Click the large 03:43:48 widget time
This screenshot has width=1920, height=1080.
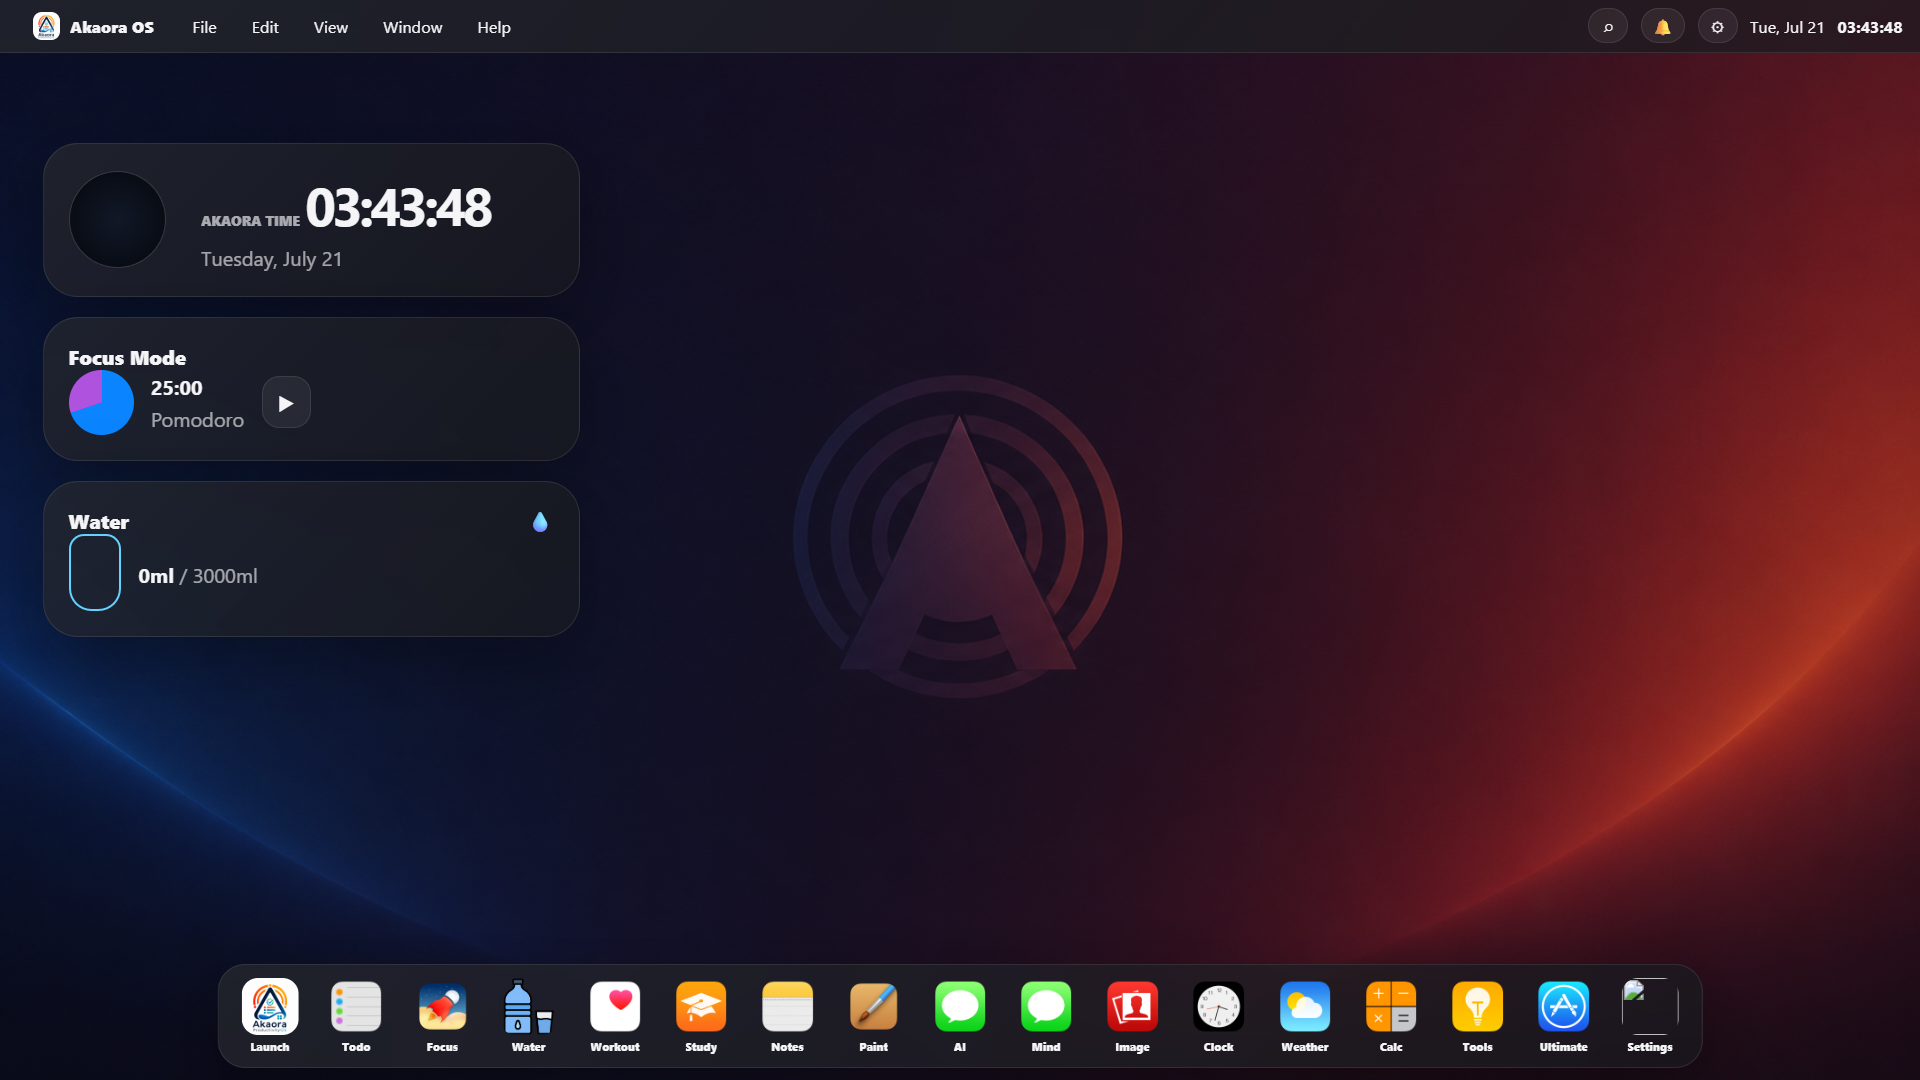click(398, 208)
